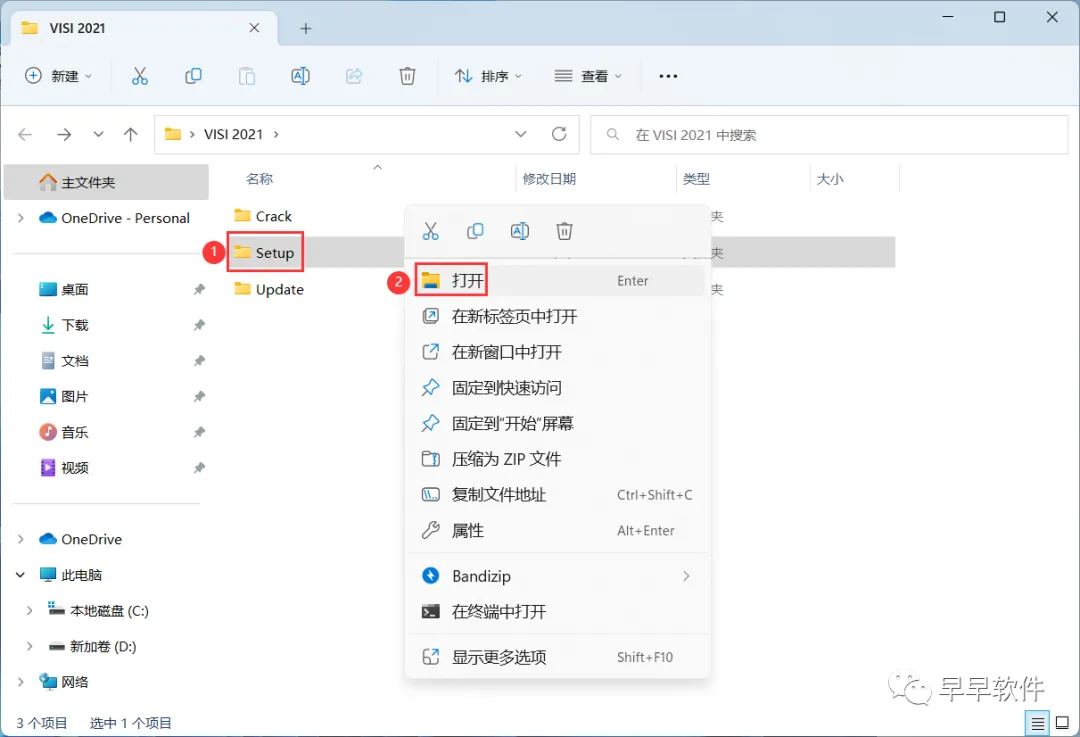
Task: Close the VISI 2021 tab
Action: coord(254,28)
